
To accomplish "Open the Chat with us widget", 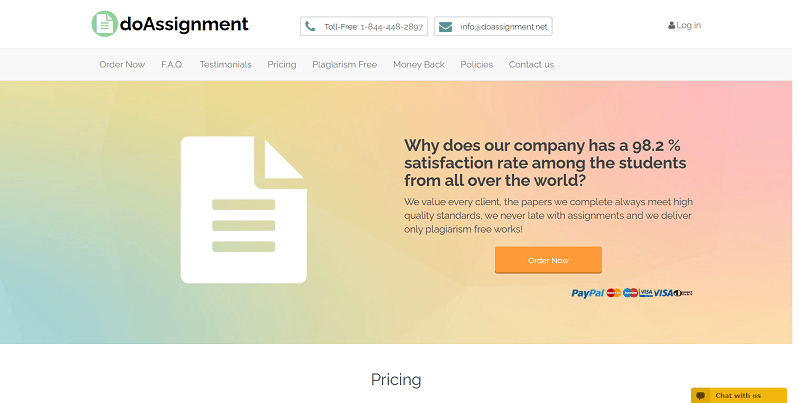I will point(738,395).
